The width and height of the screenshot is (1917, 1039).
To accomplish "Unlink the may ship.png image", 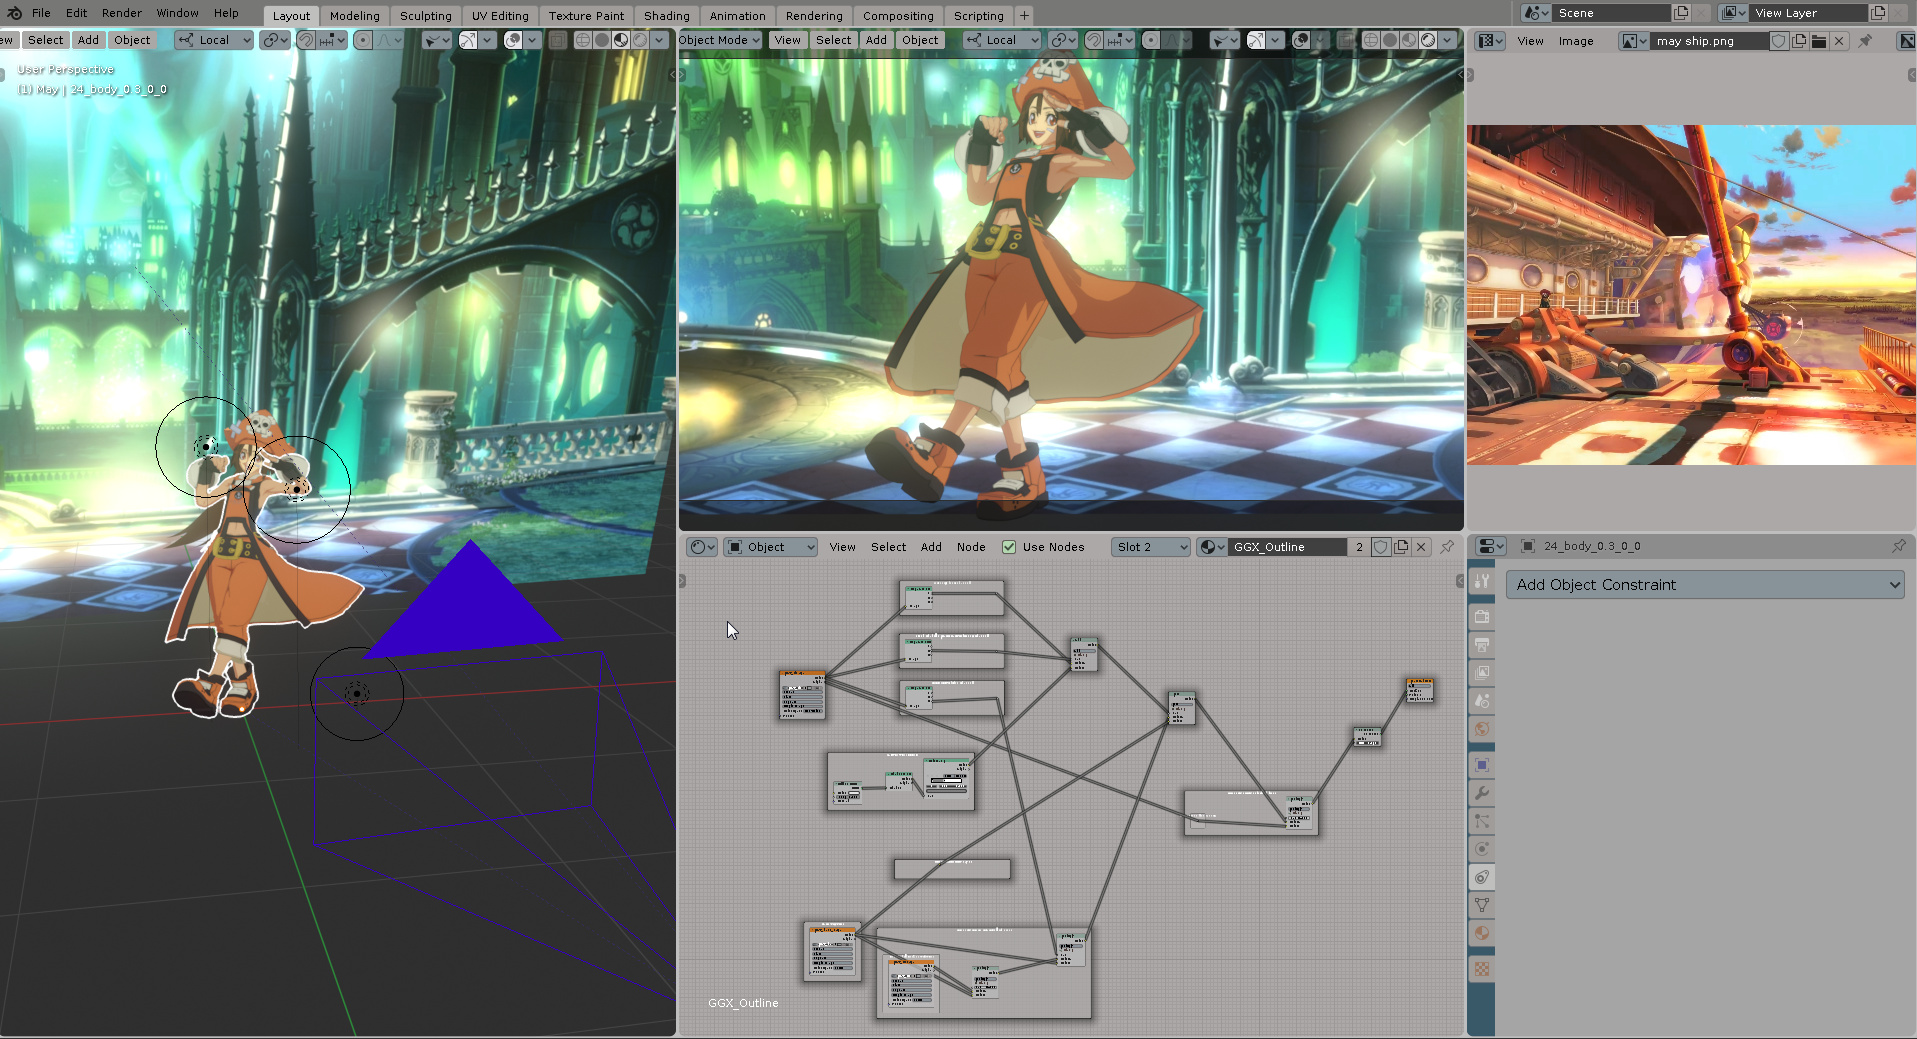I will pos(1840,41).
